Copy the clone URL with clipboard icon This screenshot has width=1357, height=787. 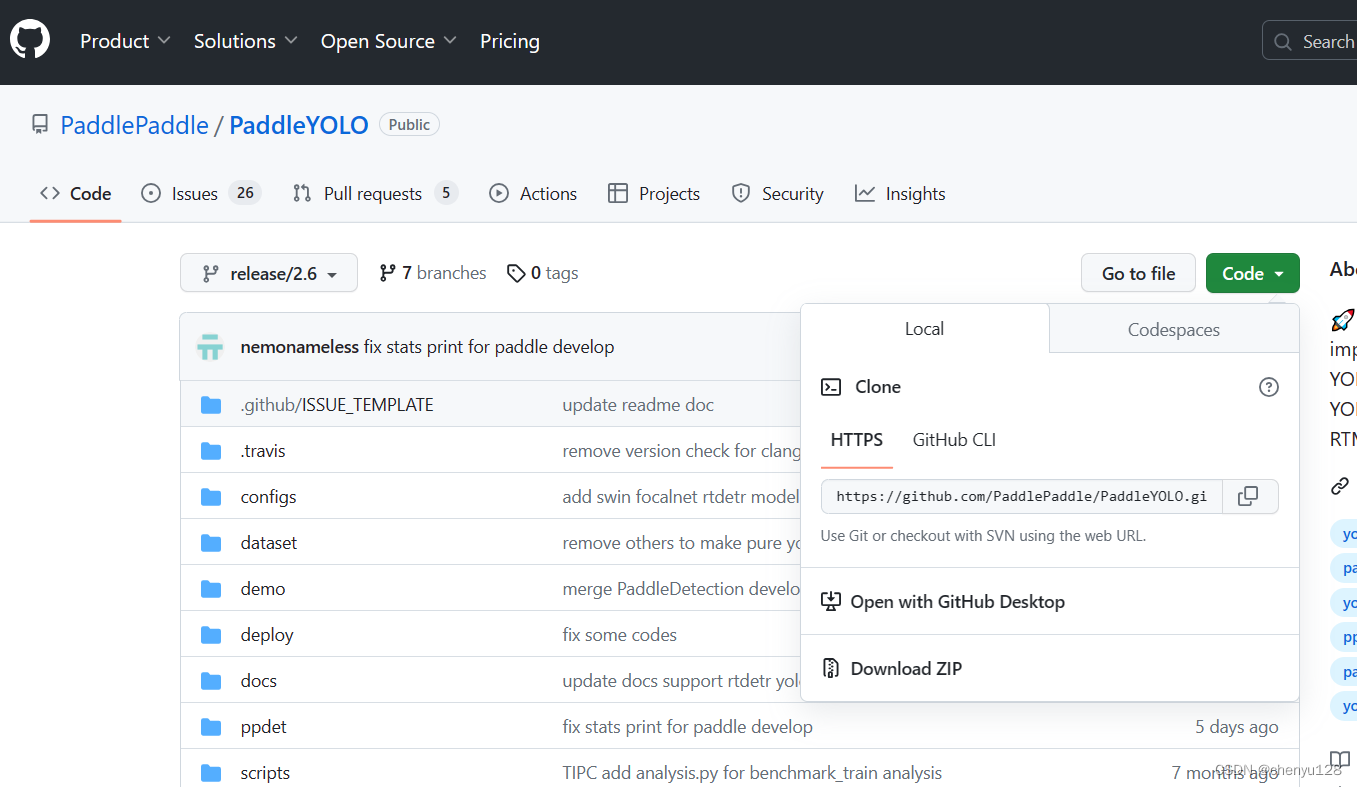(x=1248, y=496)
